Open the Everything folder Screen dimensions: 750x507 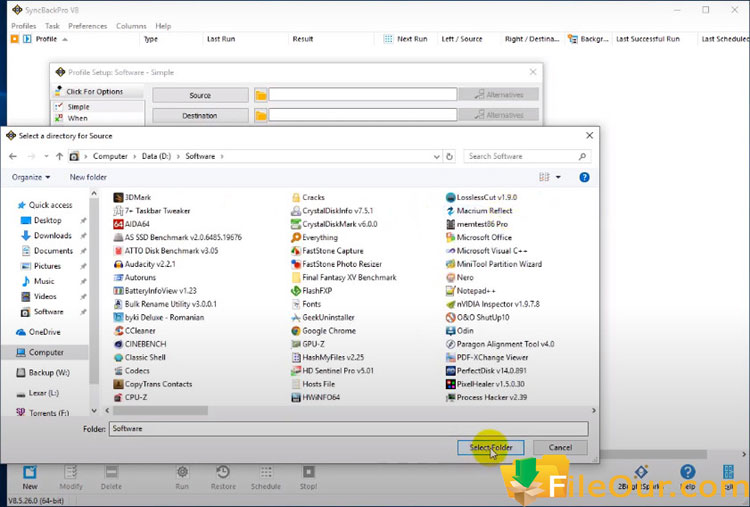314,237
